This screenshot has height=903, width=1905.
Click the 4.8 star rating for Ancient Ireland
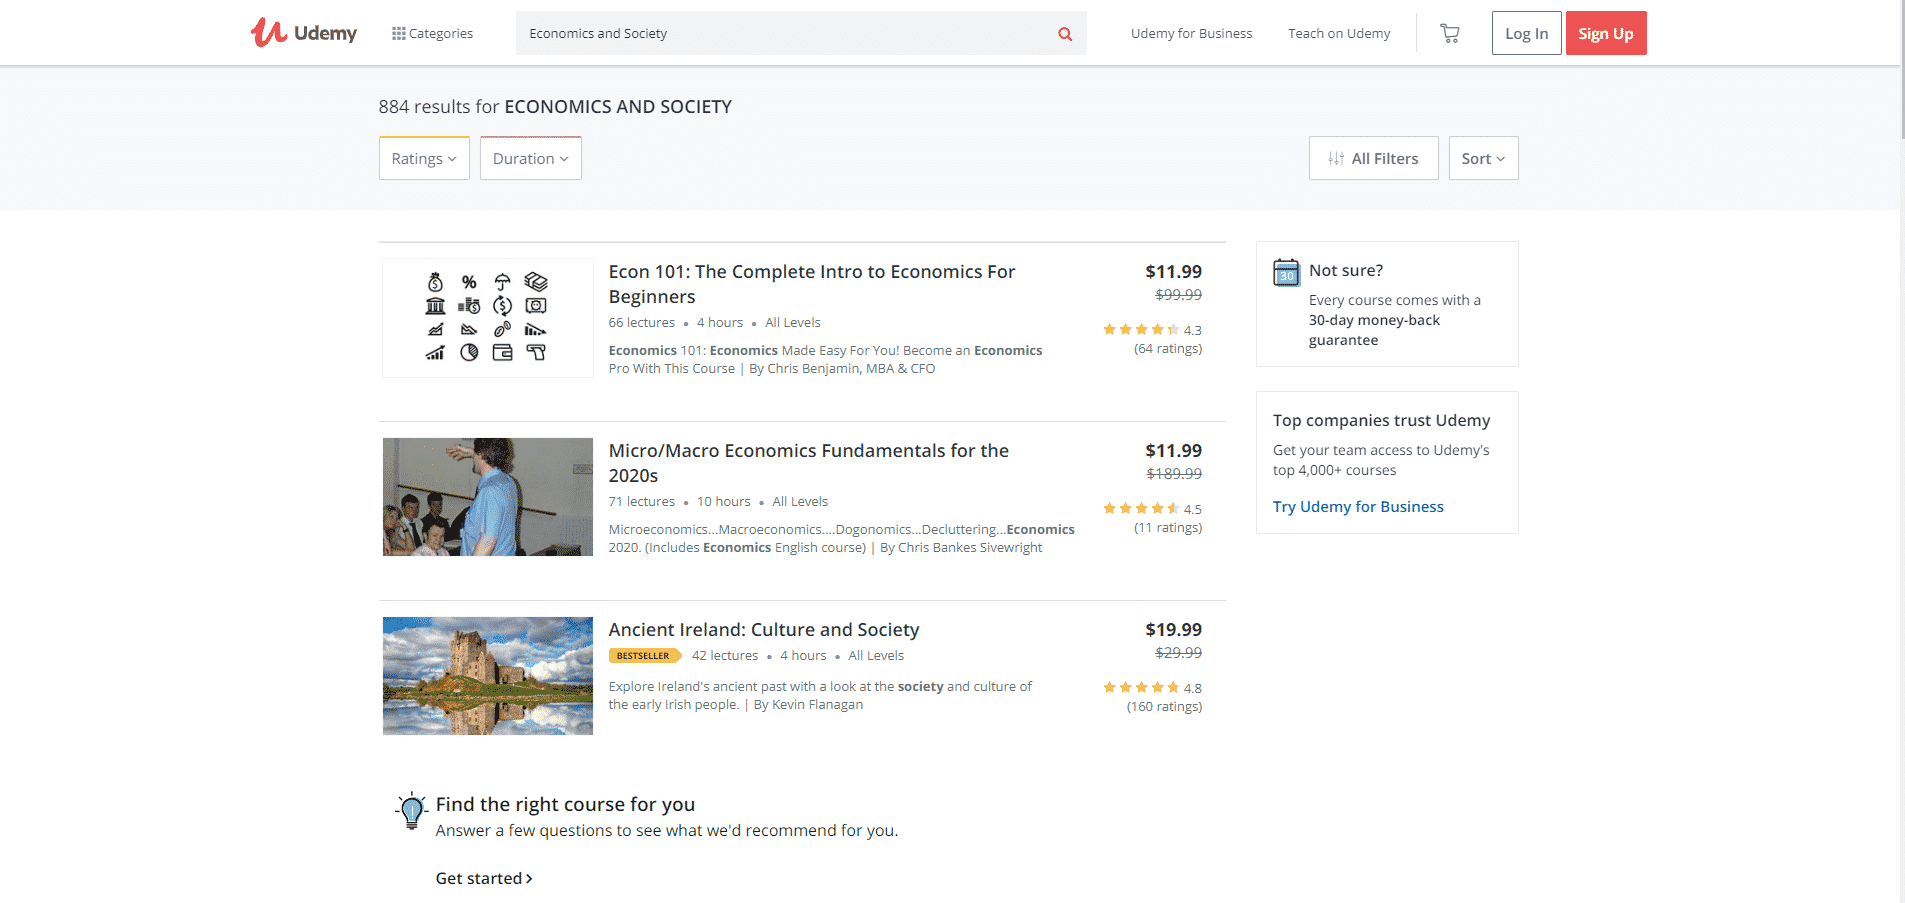pos(1152,688)
